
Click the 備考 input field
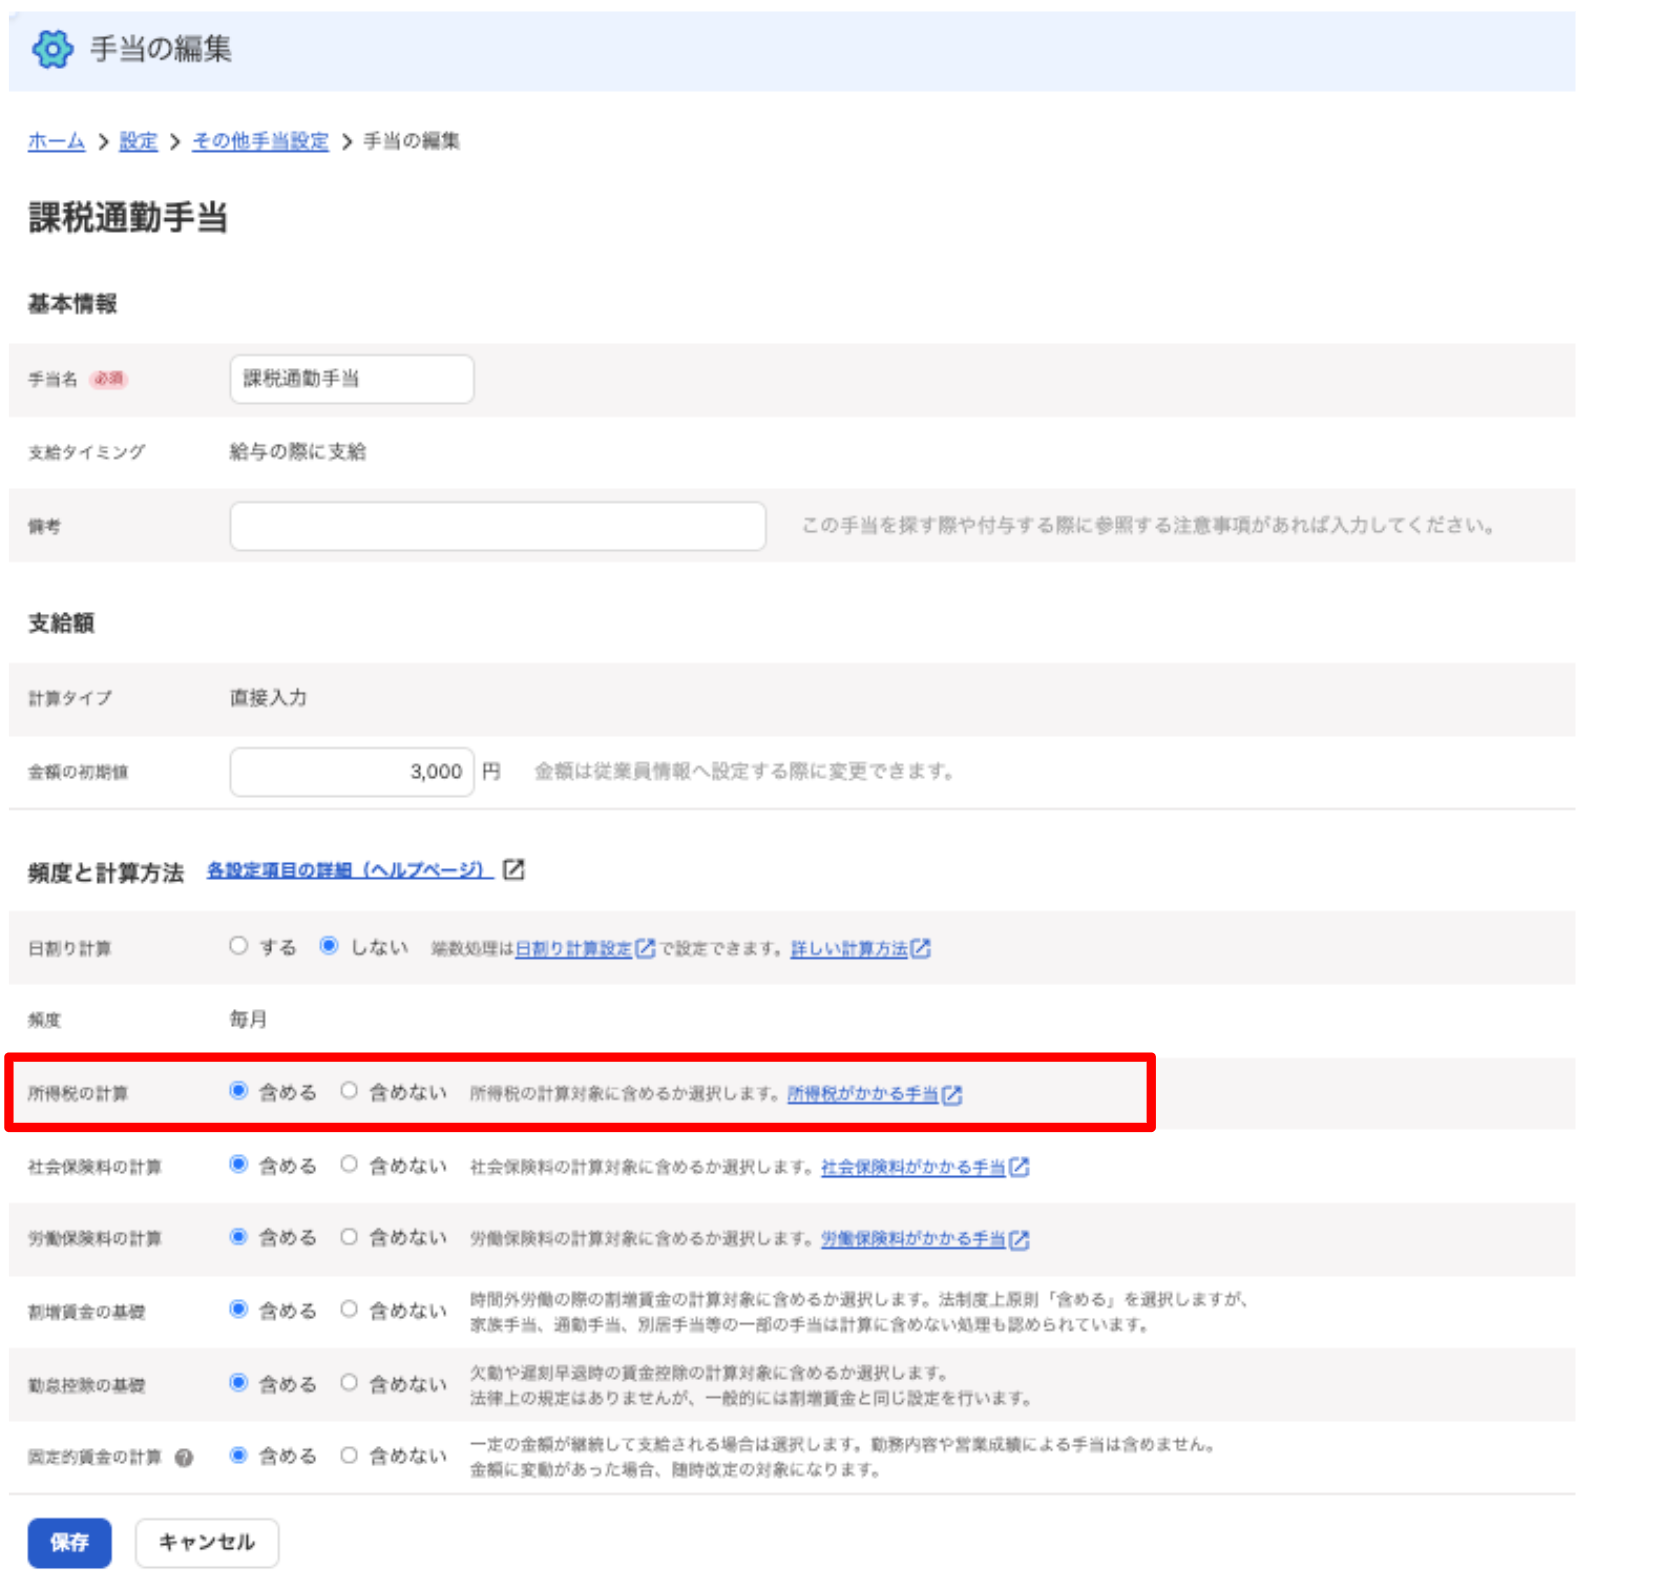click(498, 526)
